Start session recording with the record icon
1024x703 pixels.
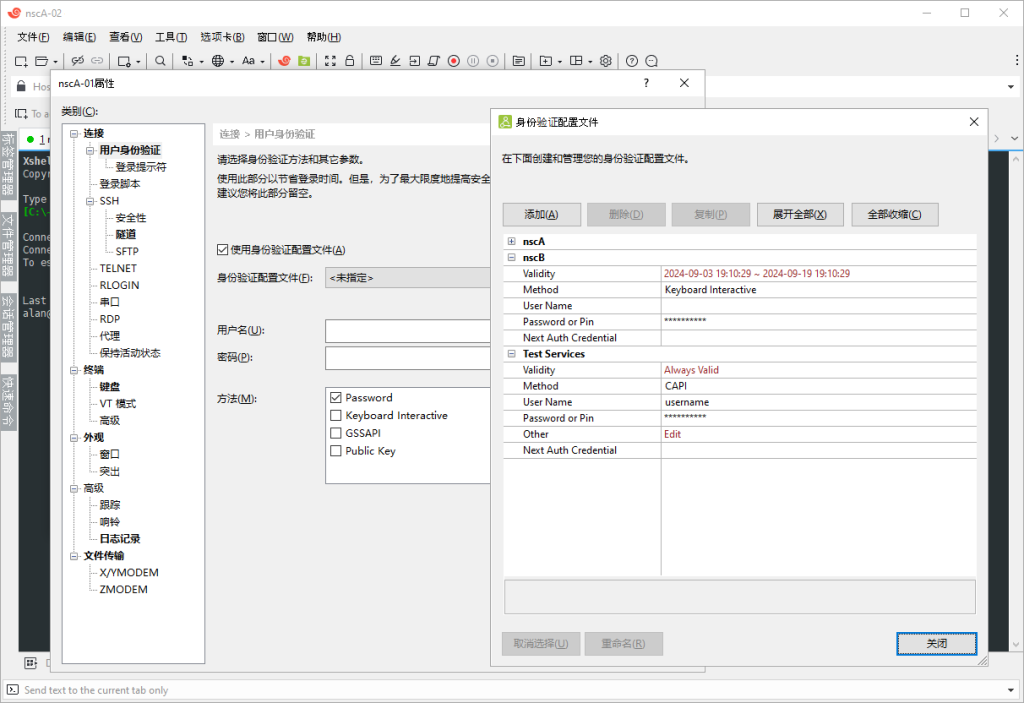454,60
